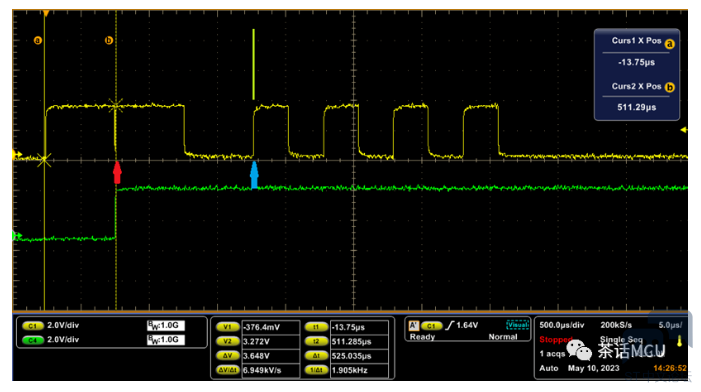Viewport: 701px width, 392px height.
Task: Click the C1 channel badge
Action: (33, 326)
